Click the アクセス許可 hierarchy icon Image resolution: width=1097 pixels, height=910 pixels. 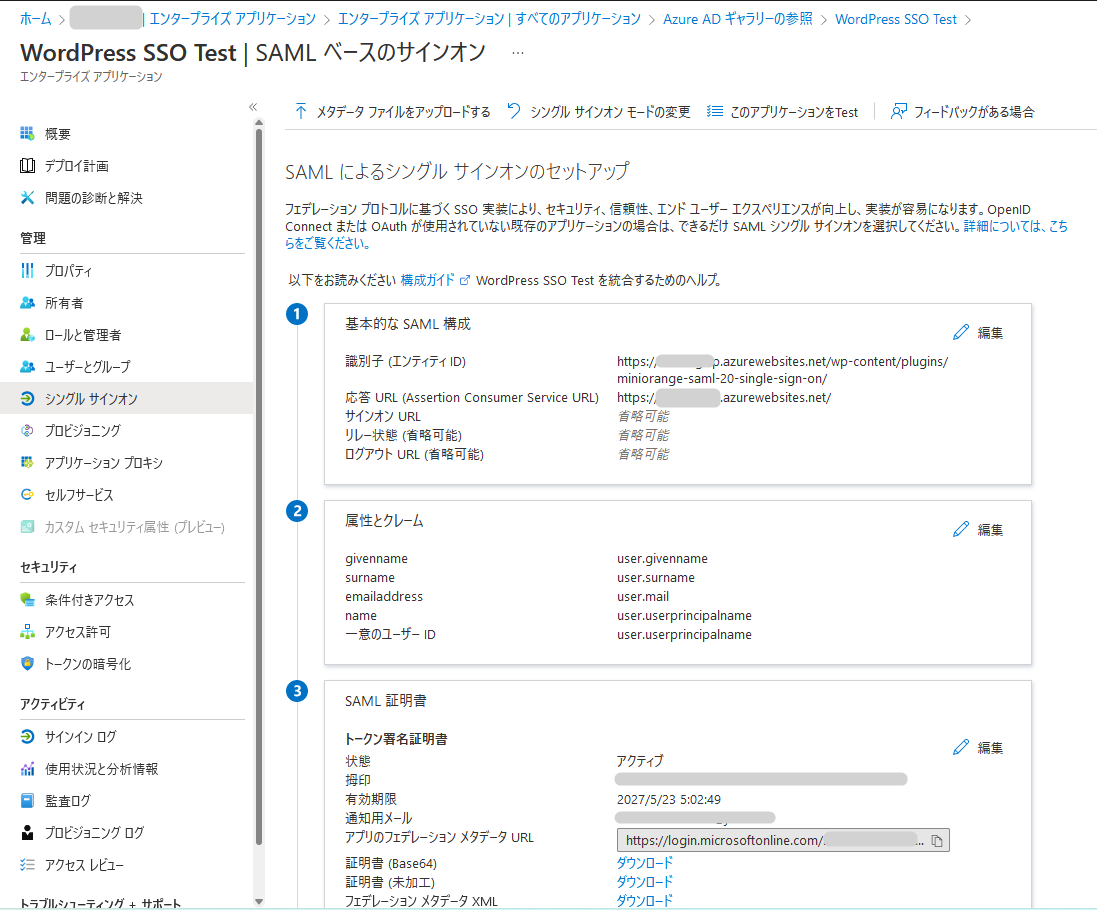pyautogui.click(x=27, y=632)
